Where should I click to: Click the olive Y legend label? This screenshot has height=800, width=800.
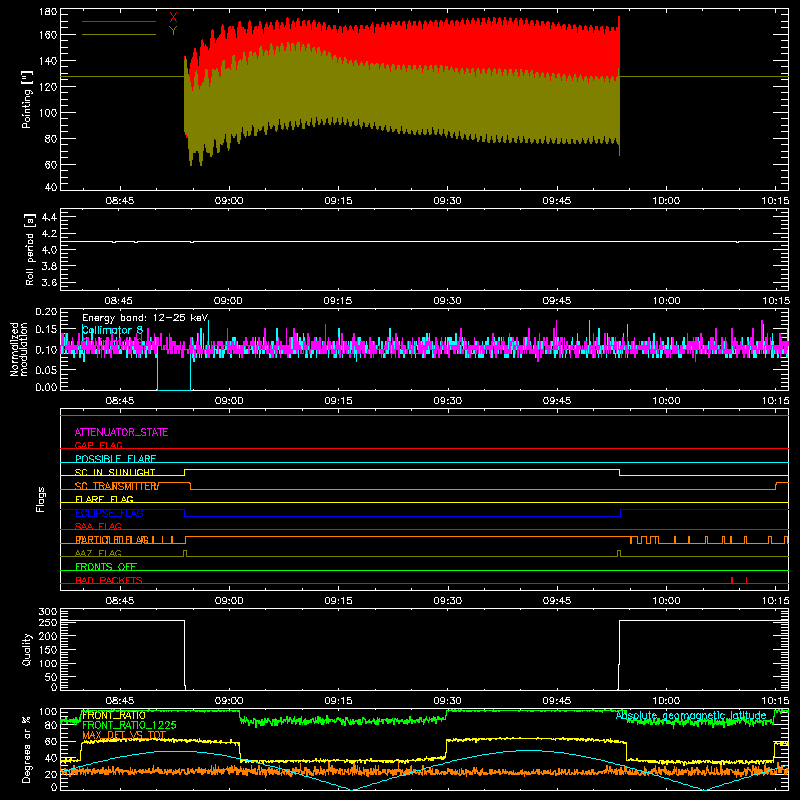click(x=173, y=31)
